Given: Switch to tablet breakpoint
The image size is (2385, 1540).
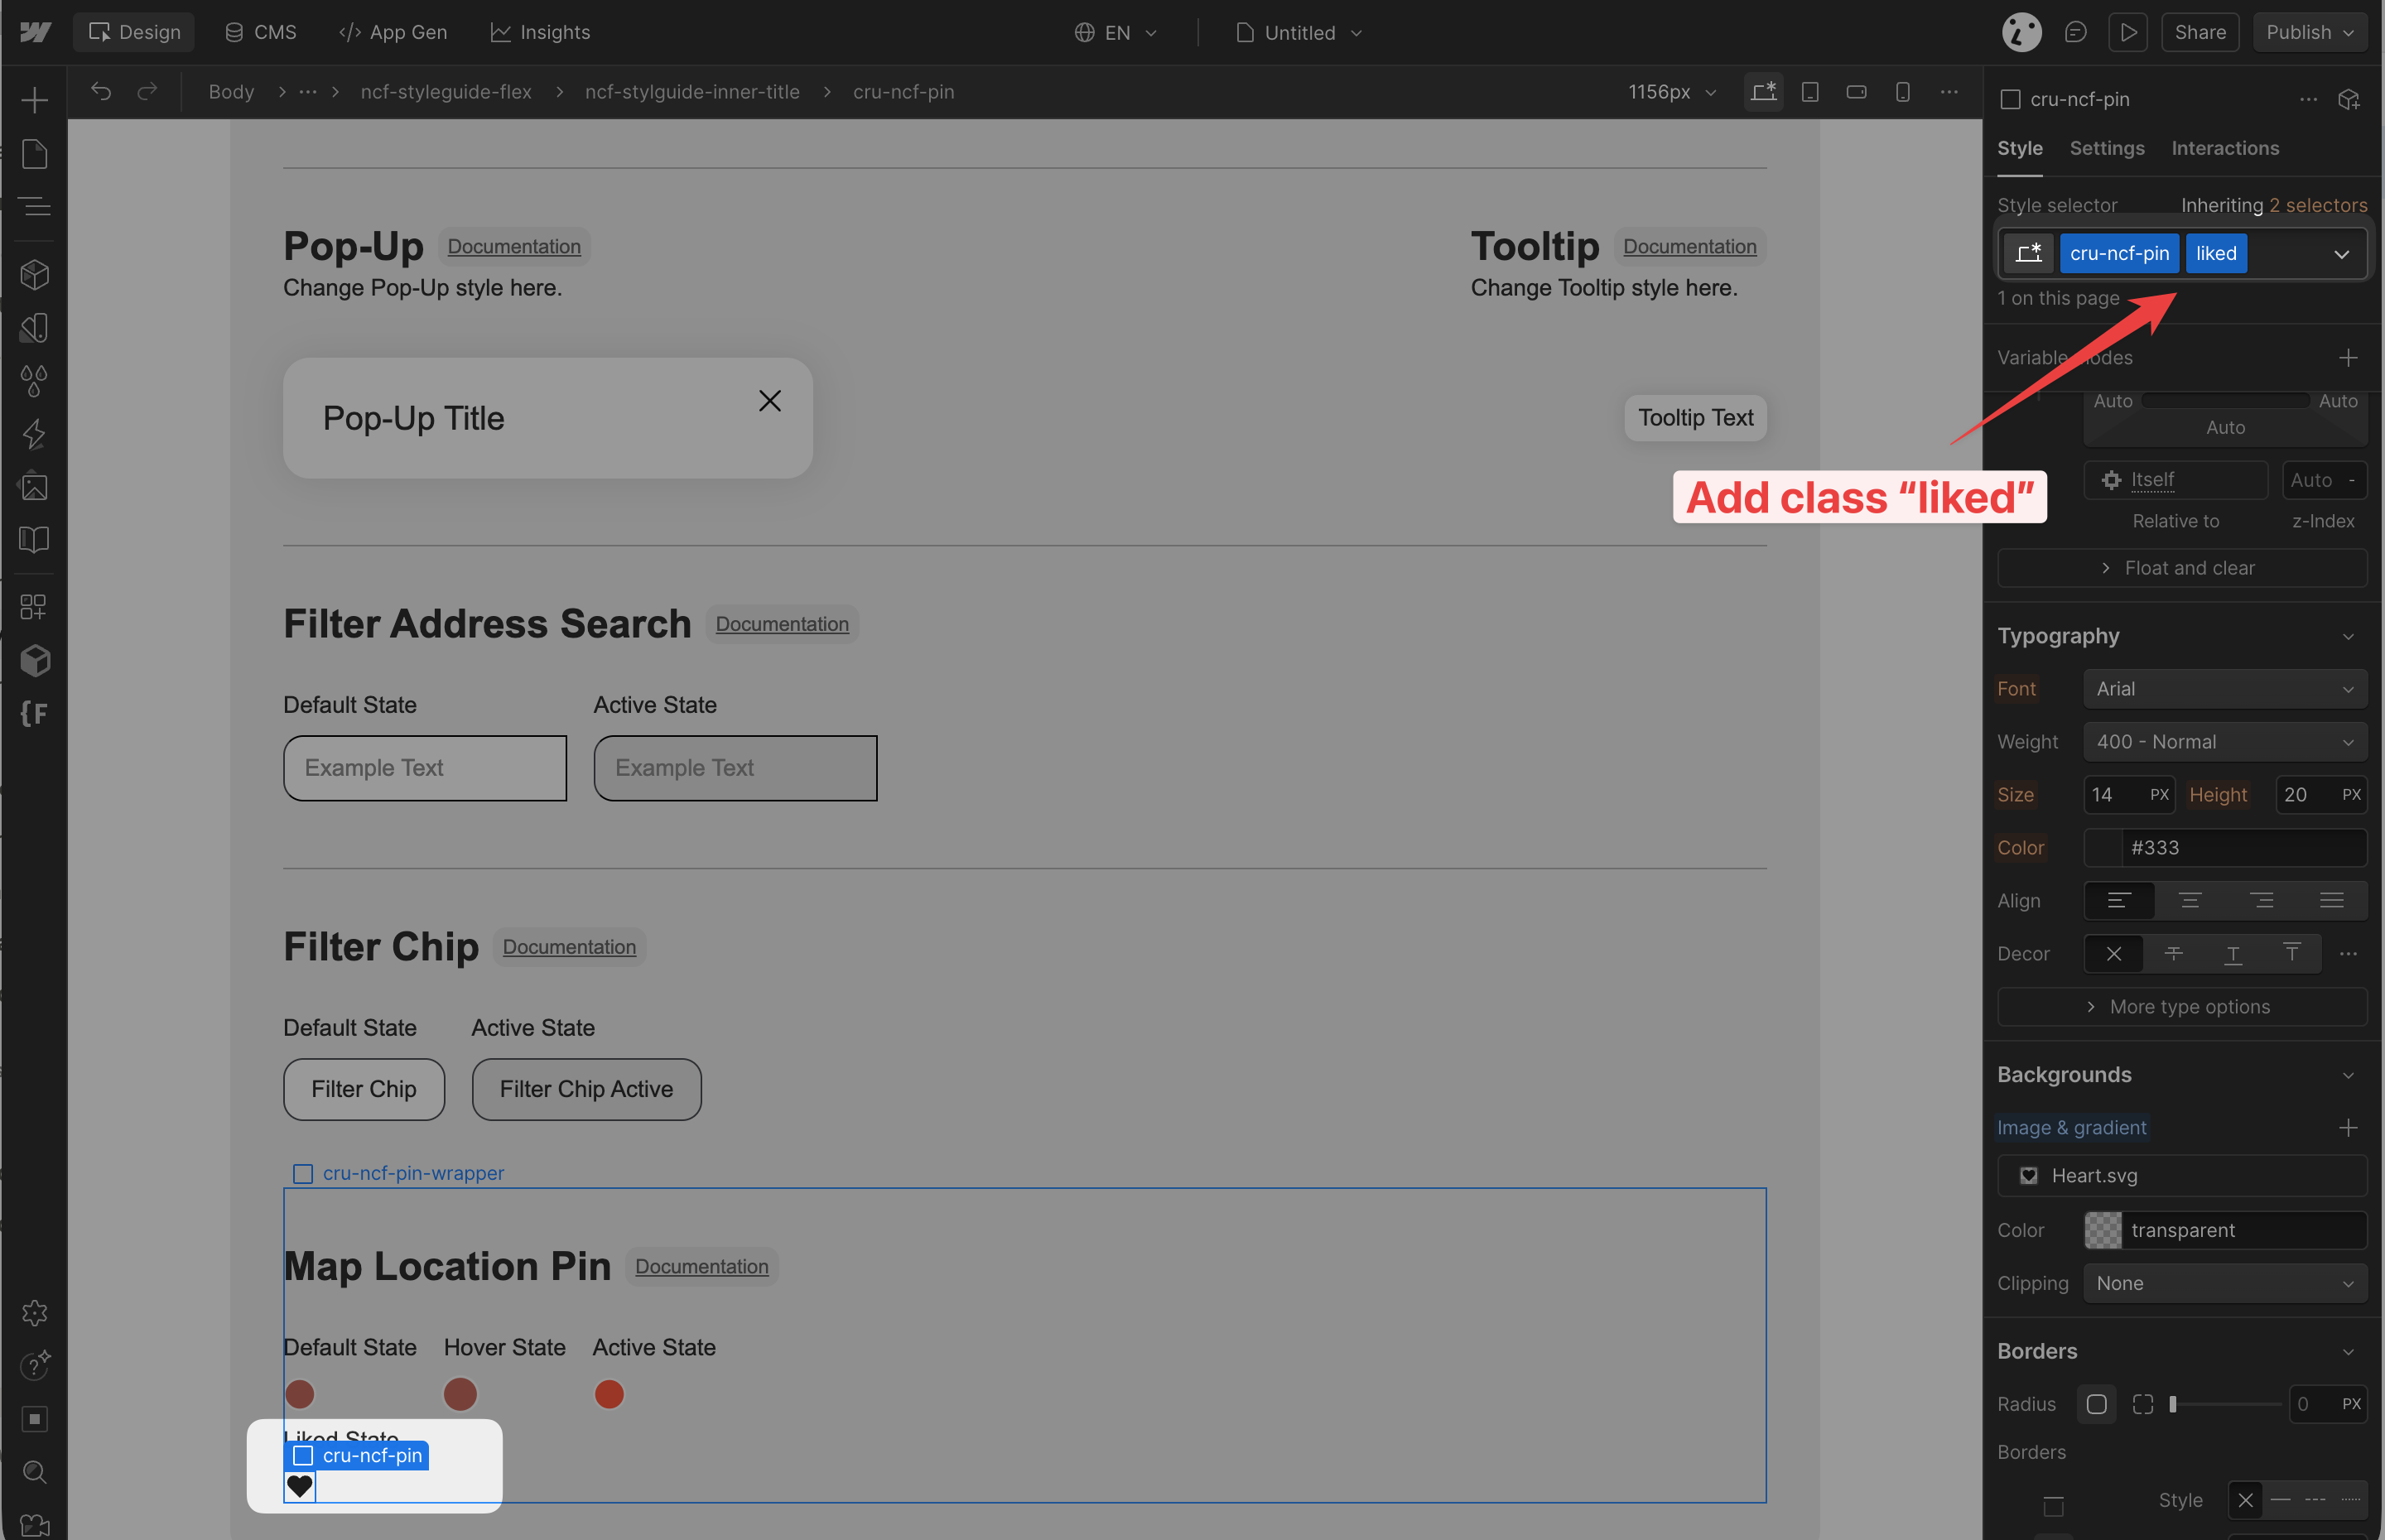Looking at the screenshot, I should tap(1809, 91).
